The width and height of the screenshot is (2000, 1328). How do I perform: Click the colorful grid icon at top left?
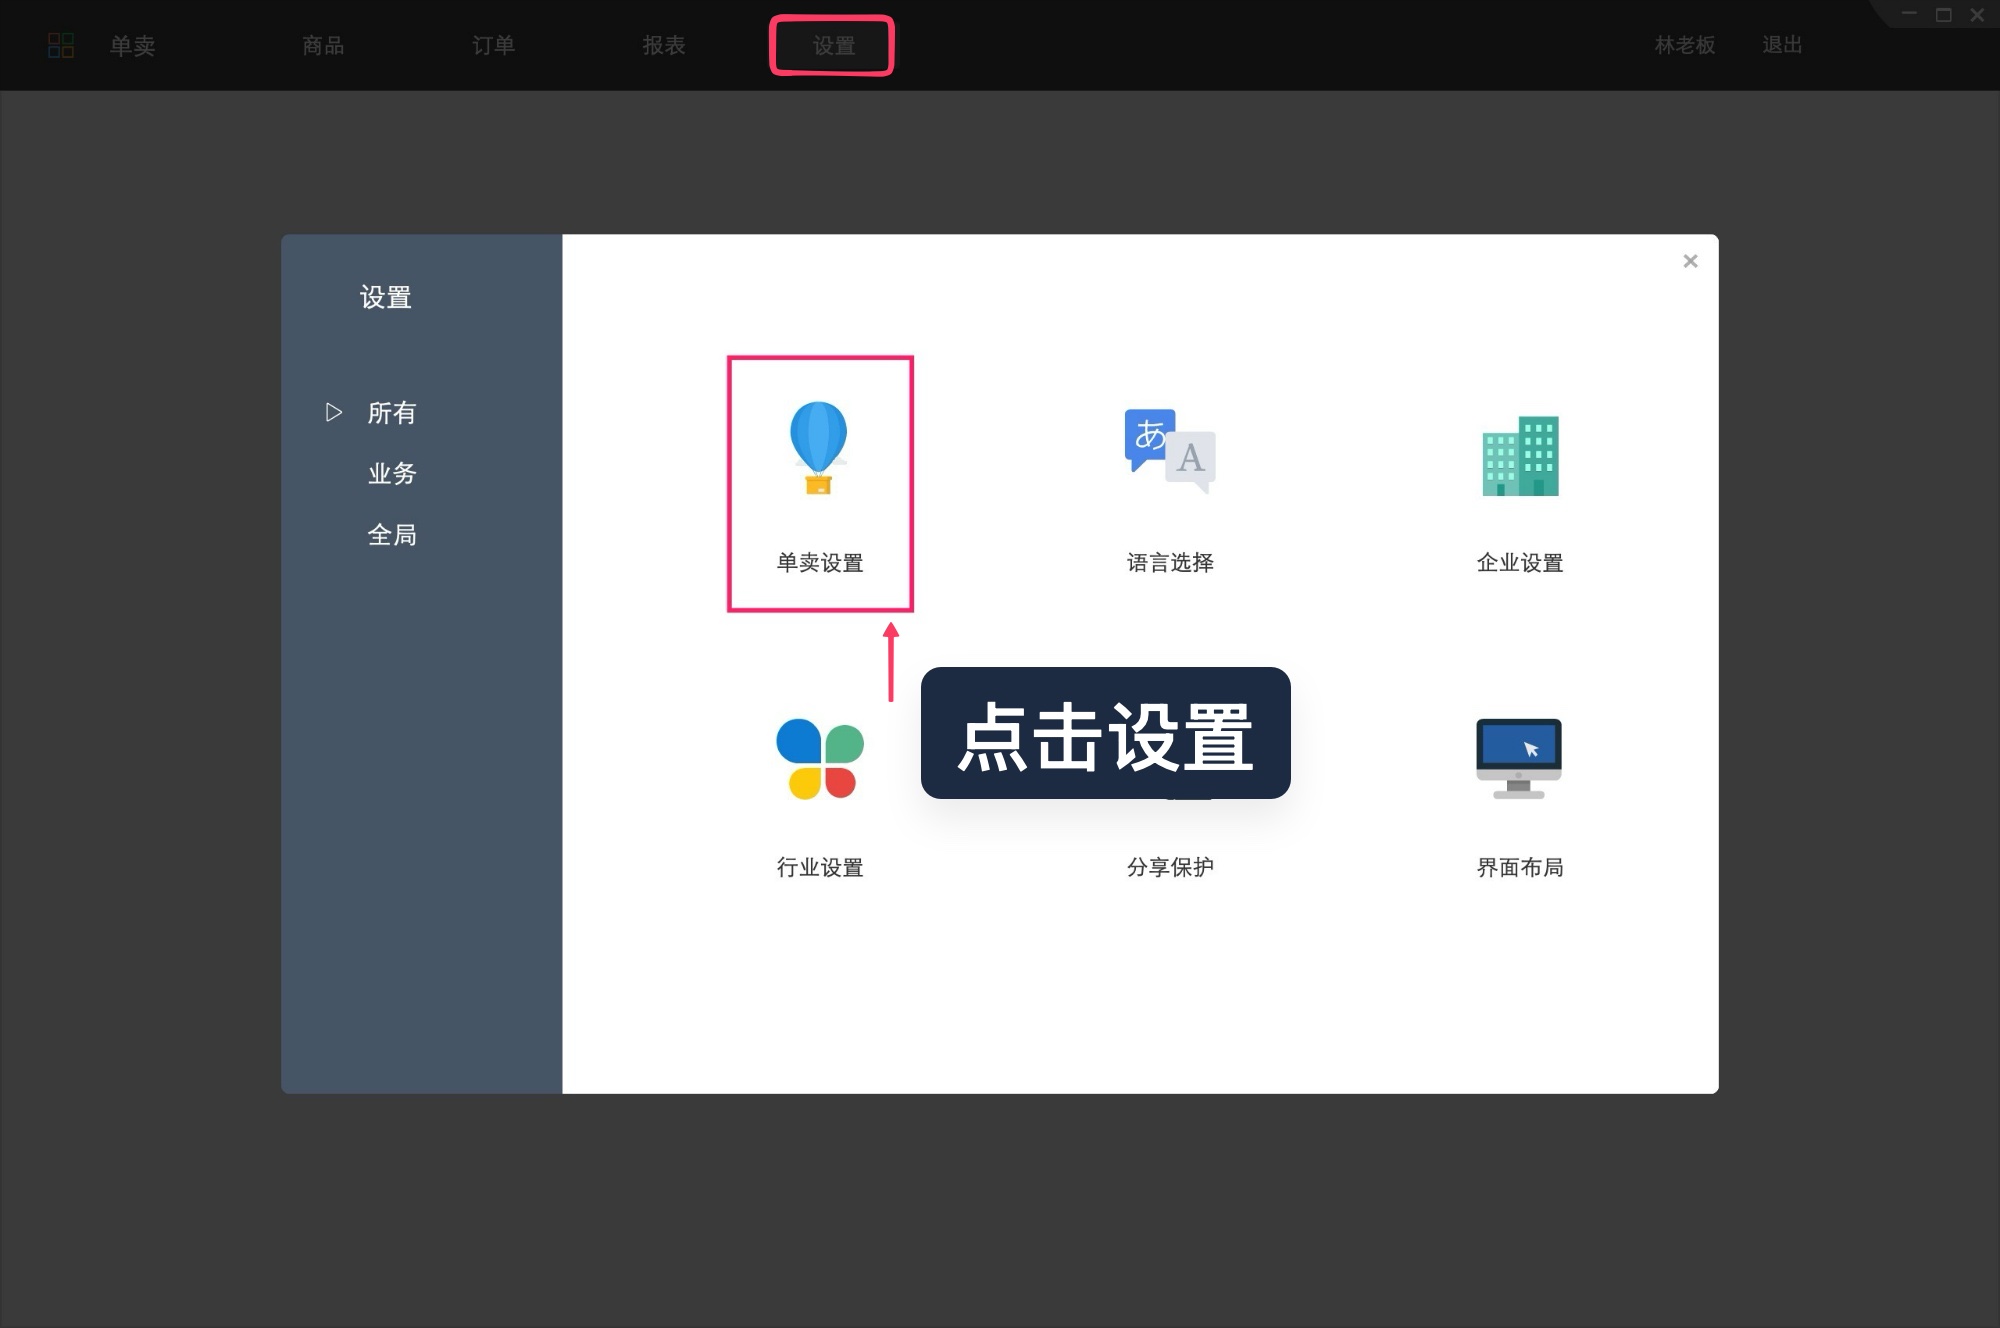pos(60,45)
